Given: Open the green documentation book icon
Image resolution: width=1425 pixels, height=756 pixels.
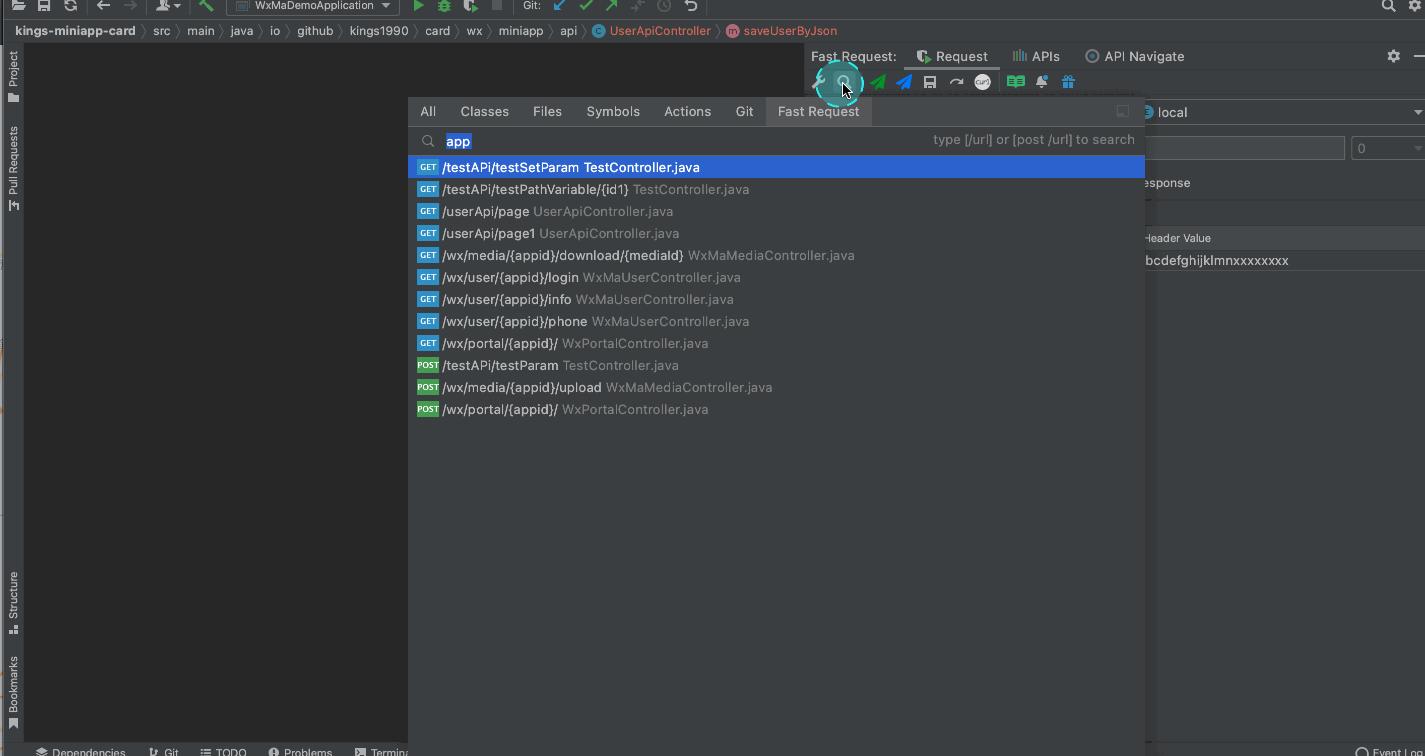Looking at the screenshot, I should [1016, 82].
